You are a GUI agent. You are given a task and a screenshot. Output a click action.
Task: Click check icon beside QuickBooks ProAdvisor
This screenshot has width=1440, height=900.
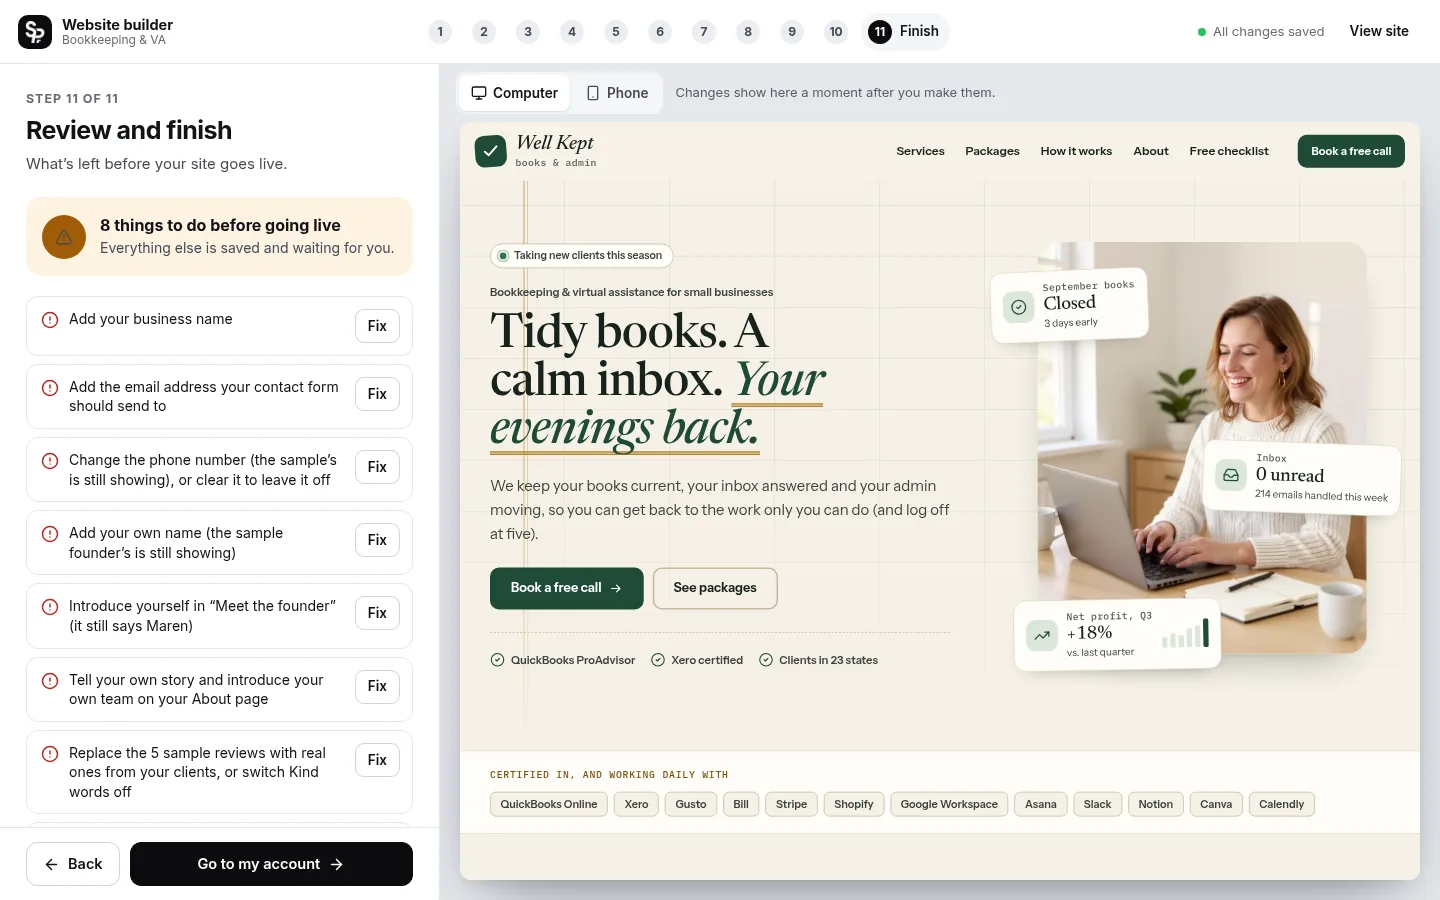(497, 660)
